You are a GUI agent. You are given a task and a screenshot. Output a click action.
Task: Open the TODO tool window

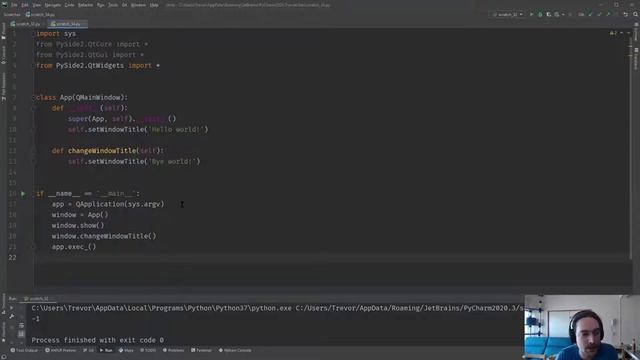click(x=148, y=350)
